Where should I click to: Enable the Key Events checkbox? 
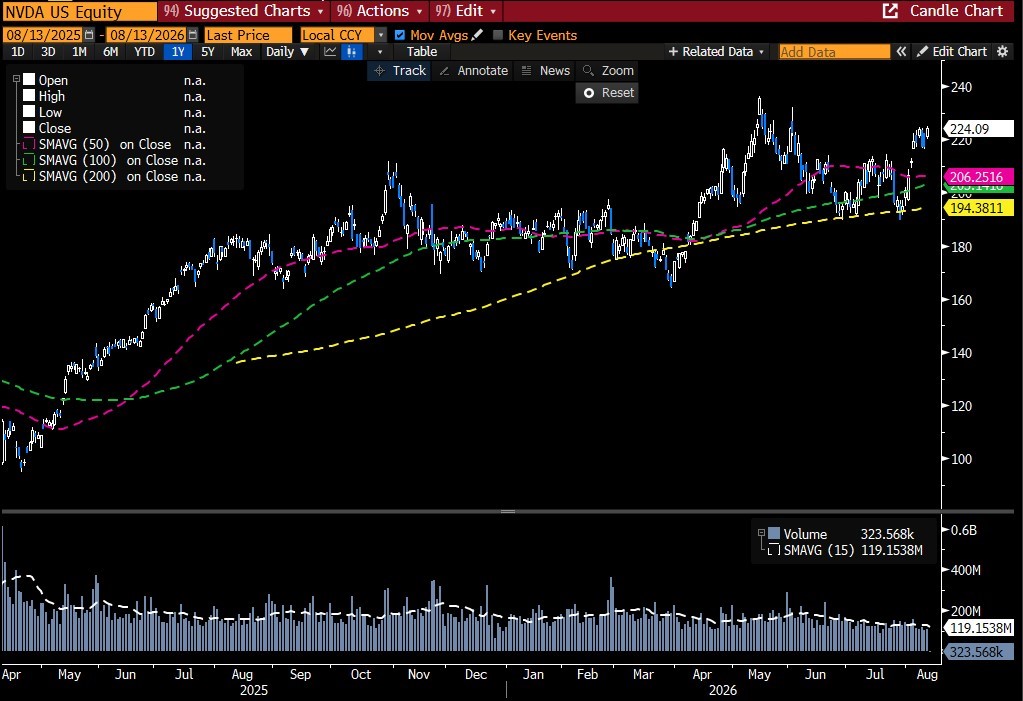[x=498, y=35]
